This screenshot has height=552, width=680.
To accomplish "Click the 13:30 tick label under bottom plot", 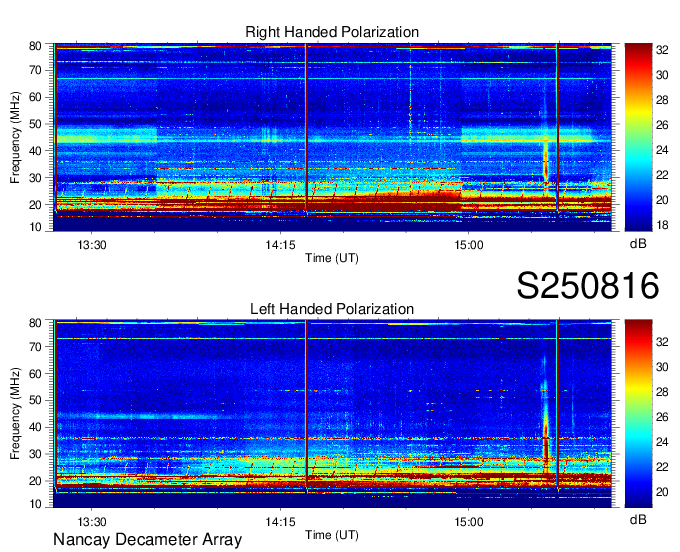I will click(x=92, y=522).
